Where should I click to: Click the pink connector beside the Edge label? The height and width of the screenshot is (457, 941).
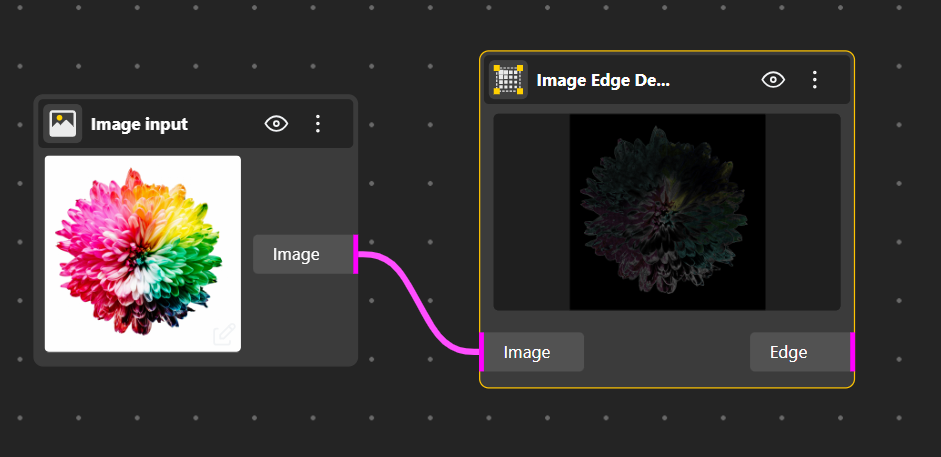point(852,352)
